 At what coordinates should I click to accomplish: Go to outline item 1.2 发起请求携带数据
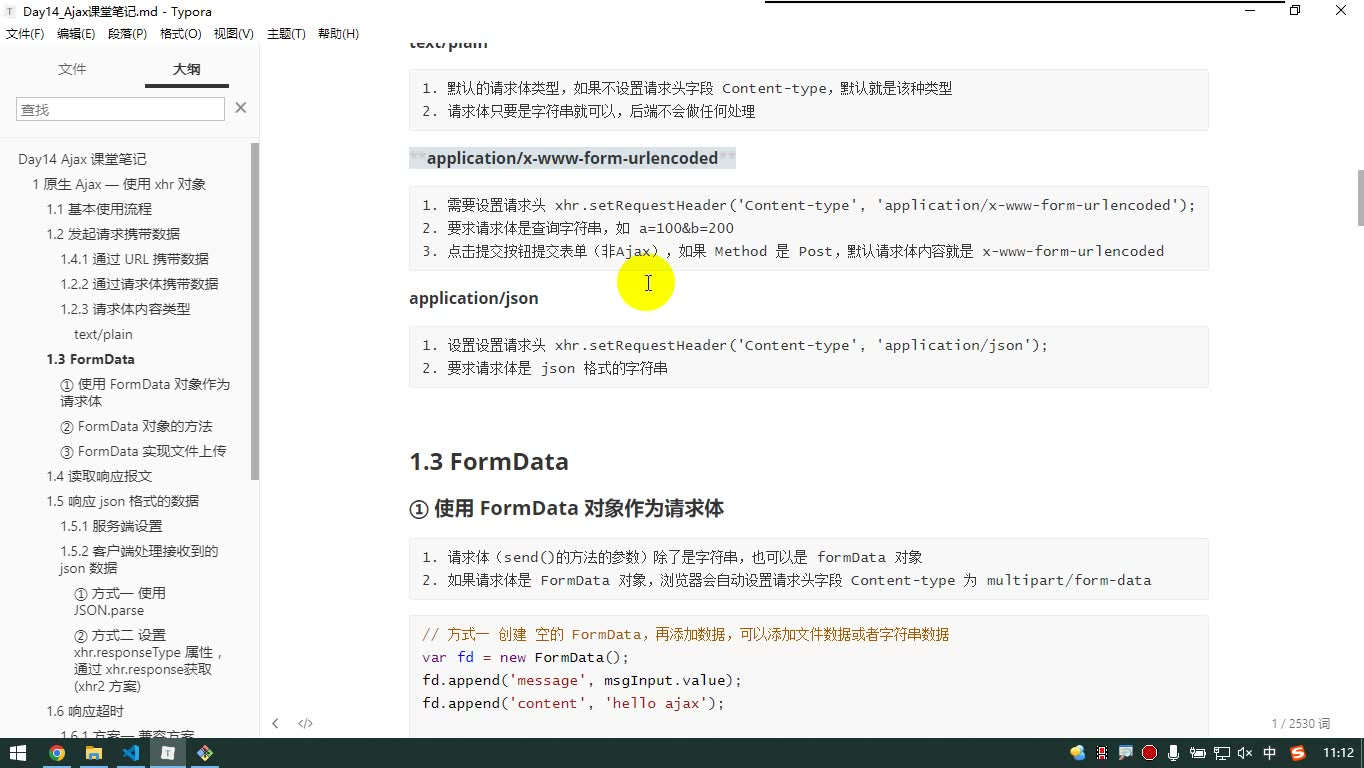[x=113, y=234]
